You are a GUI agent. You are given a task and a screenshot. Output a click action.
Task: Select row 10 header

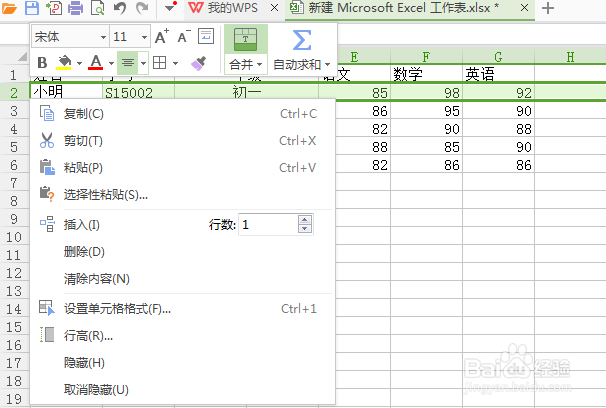pos(14,237)
